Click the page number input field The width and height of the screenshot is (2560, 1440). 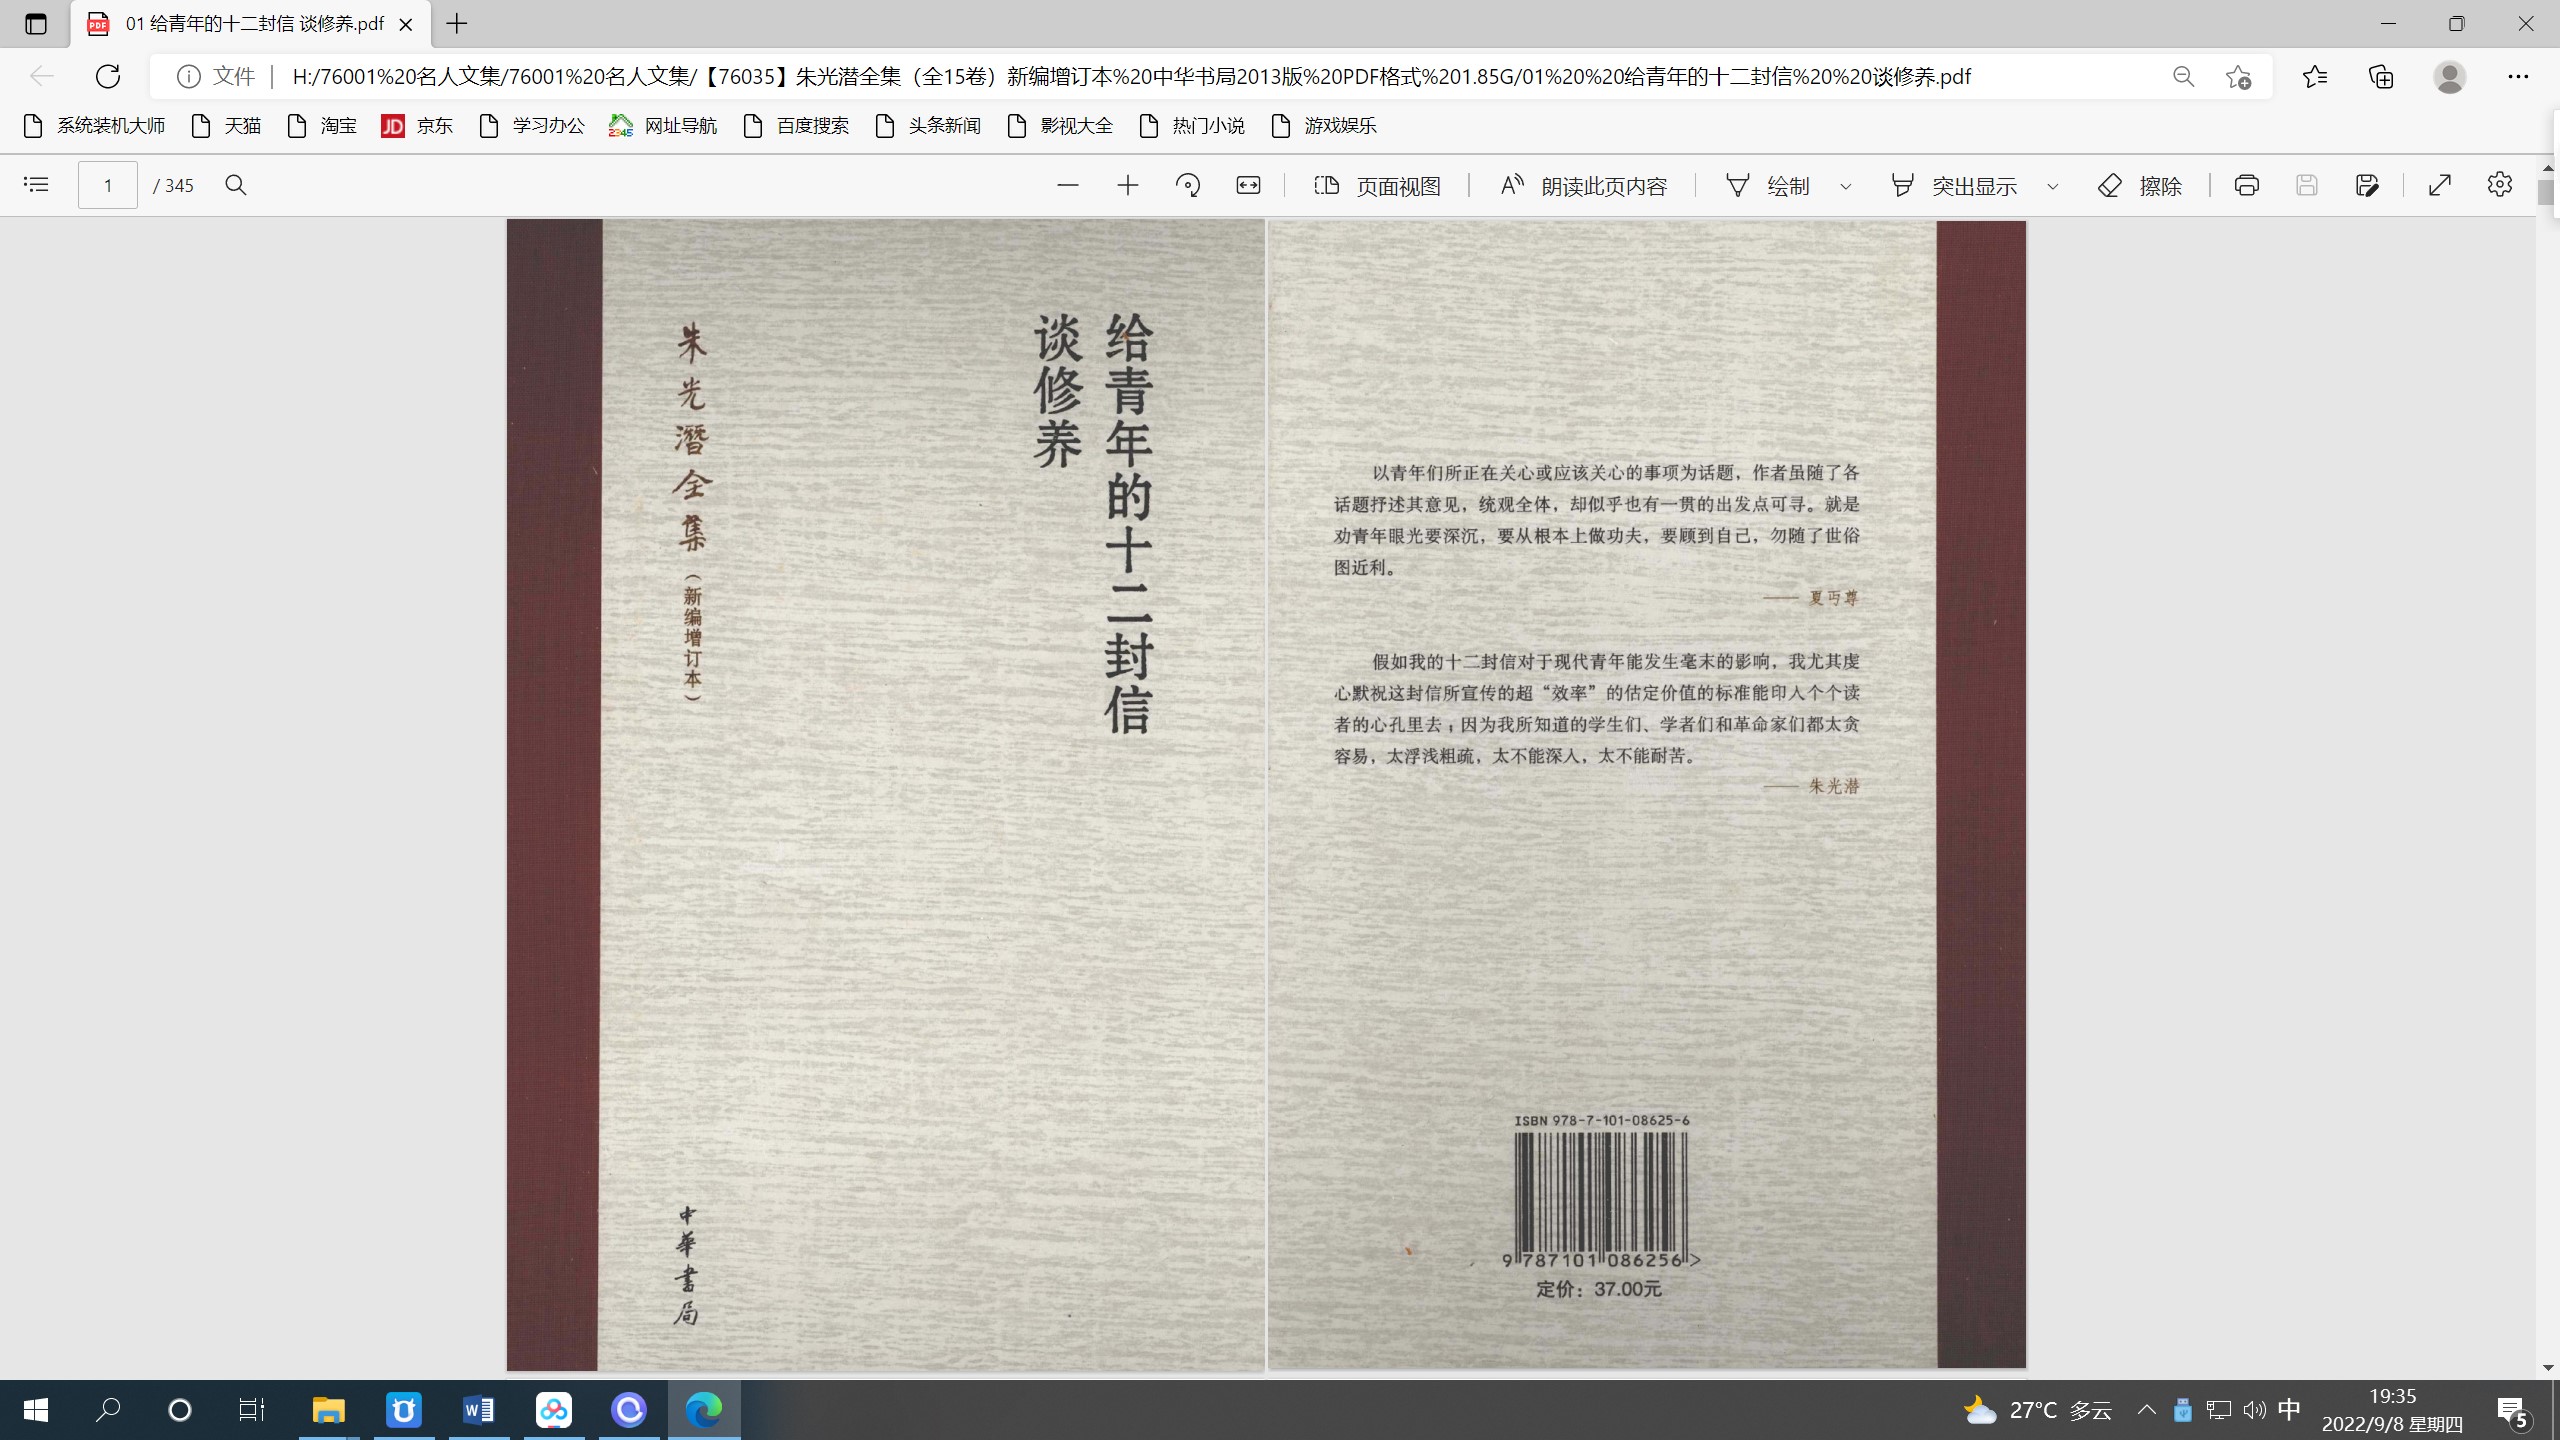point(108,185)
